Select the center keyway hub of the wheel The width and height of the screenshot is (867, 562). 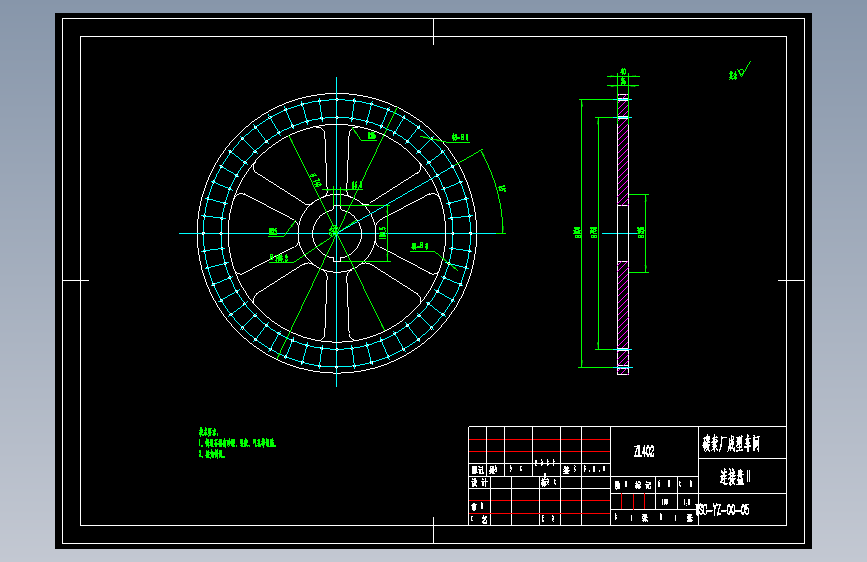pyautogui.click(x=337, y=233)
